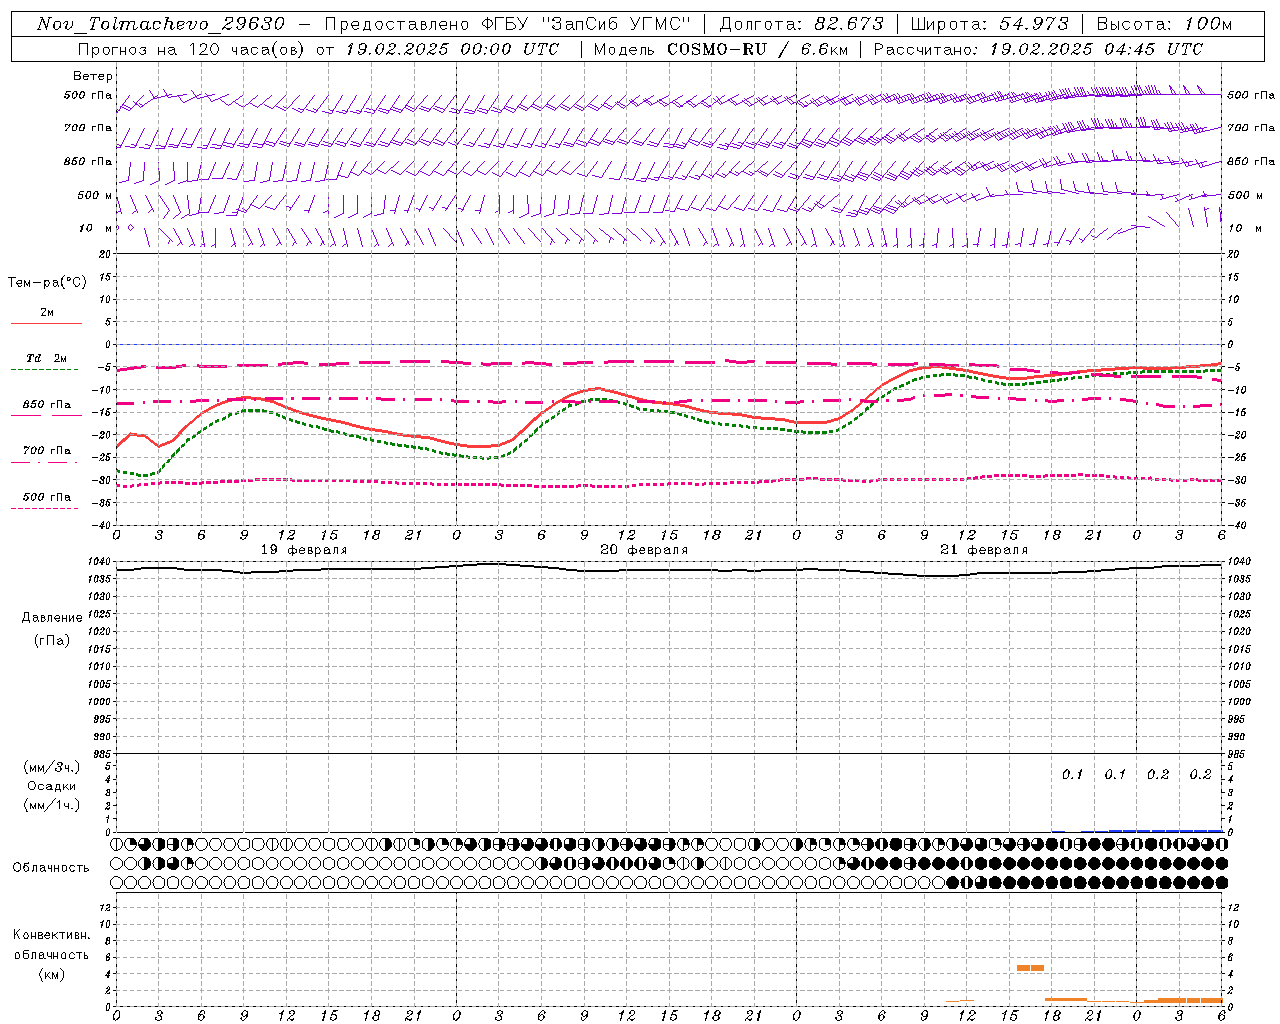
Task: Select the 'Широта: 54.973' latitude value
Action: pos(990,24)
